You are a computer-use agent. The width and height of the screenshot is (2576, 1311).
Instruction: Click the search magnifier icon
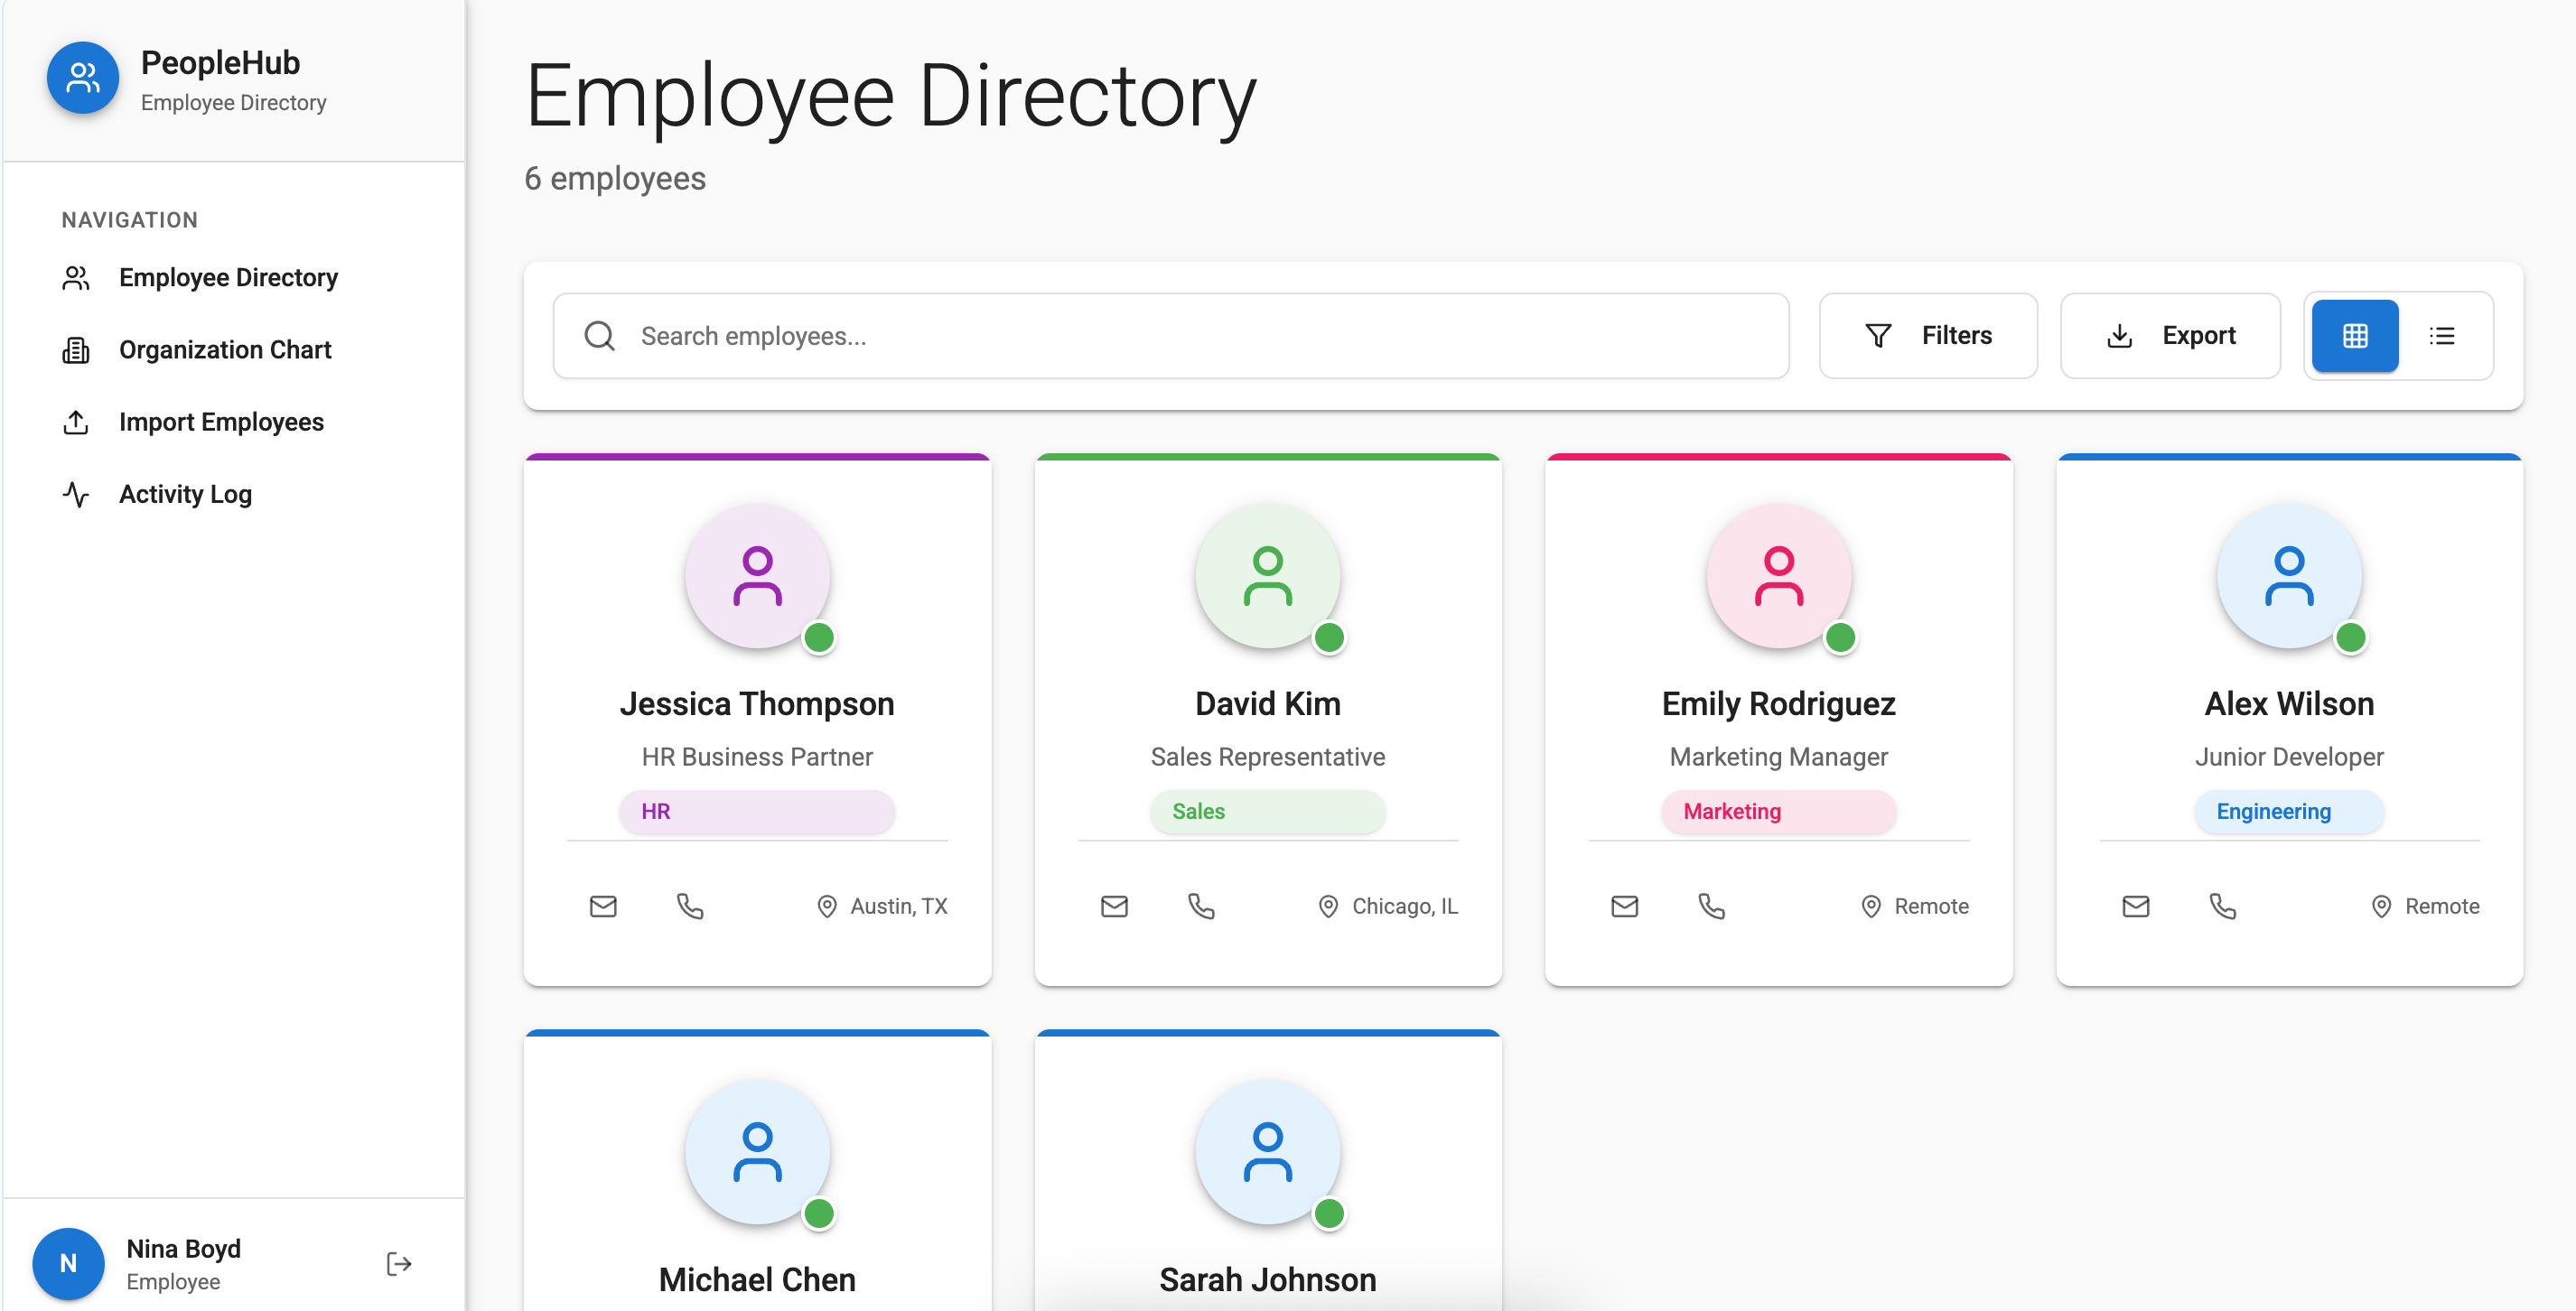pos(599,336)
